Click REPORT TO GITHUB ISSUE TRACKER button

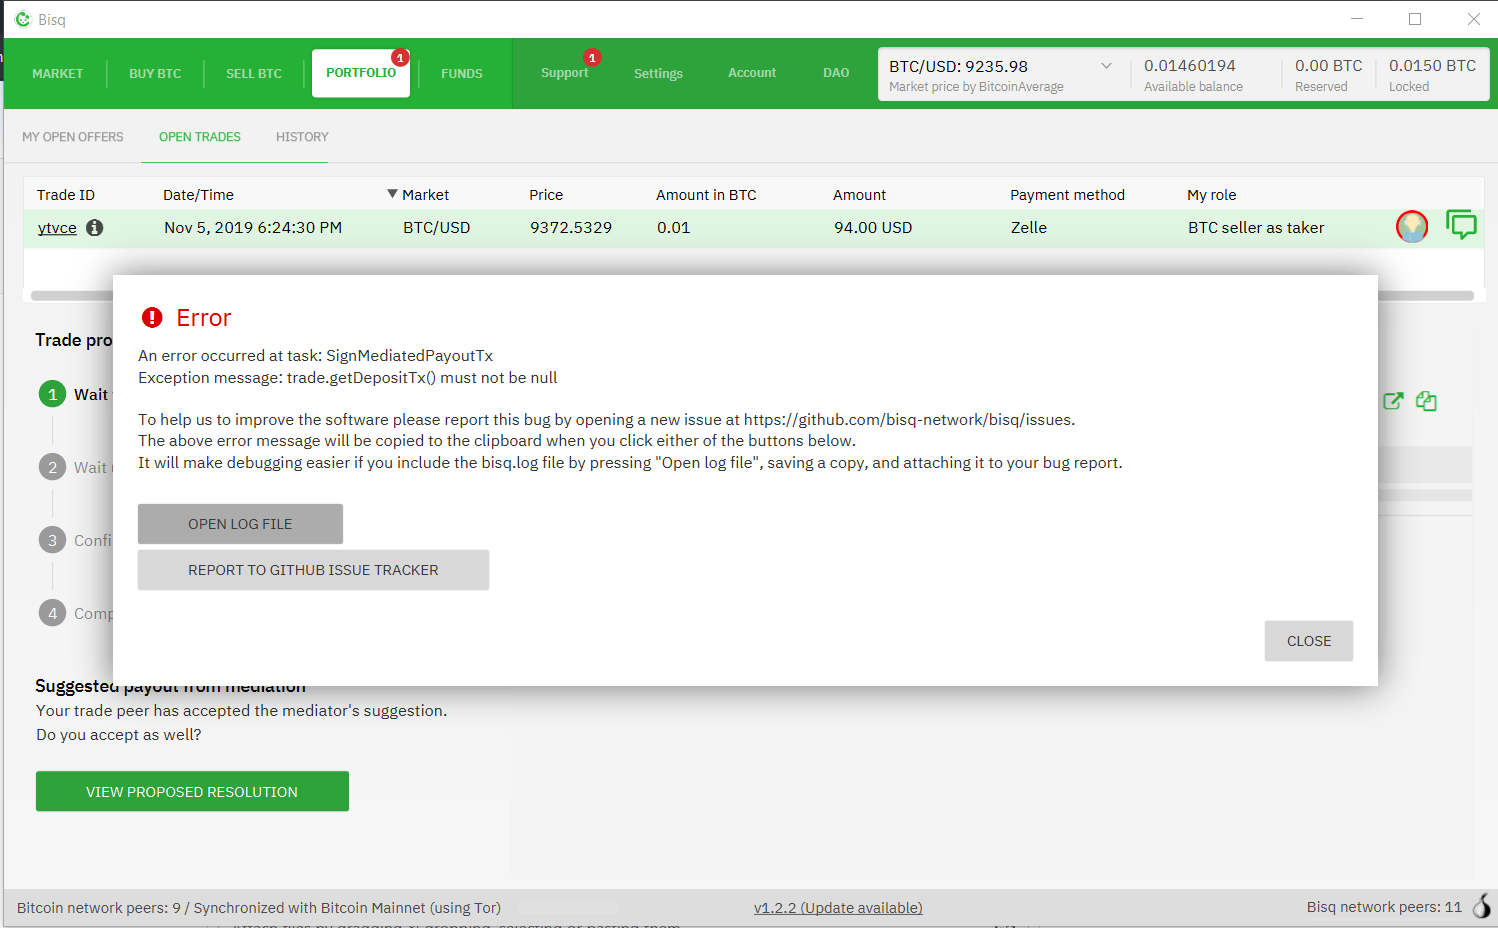[313, 570]
